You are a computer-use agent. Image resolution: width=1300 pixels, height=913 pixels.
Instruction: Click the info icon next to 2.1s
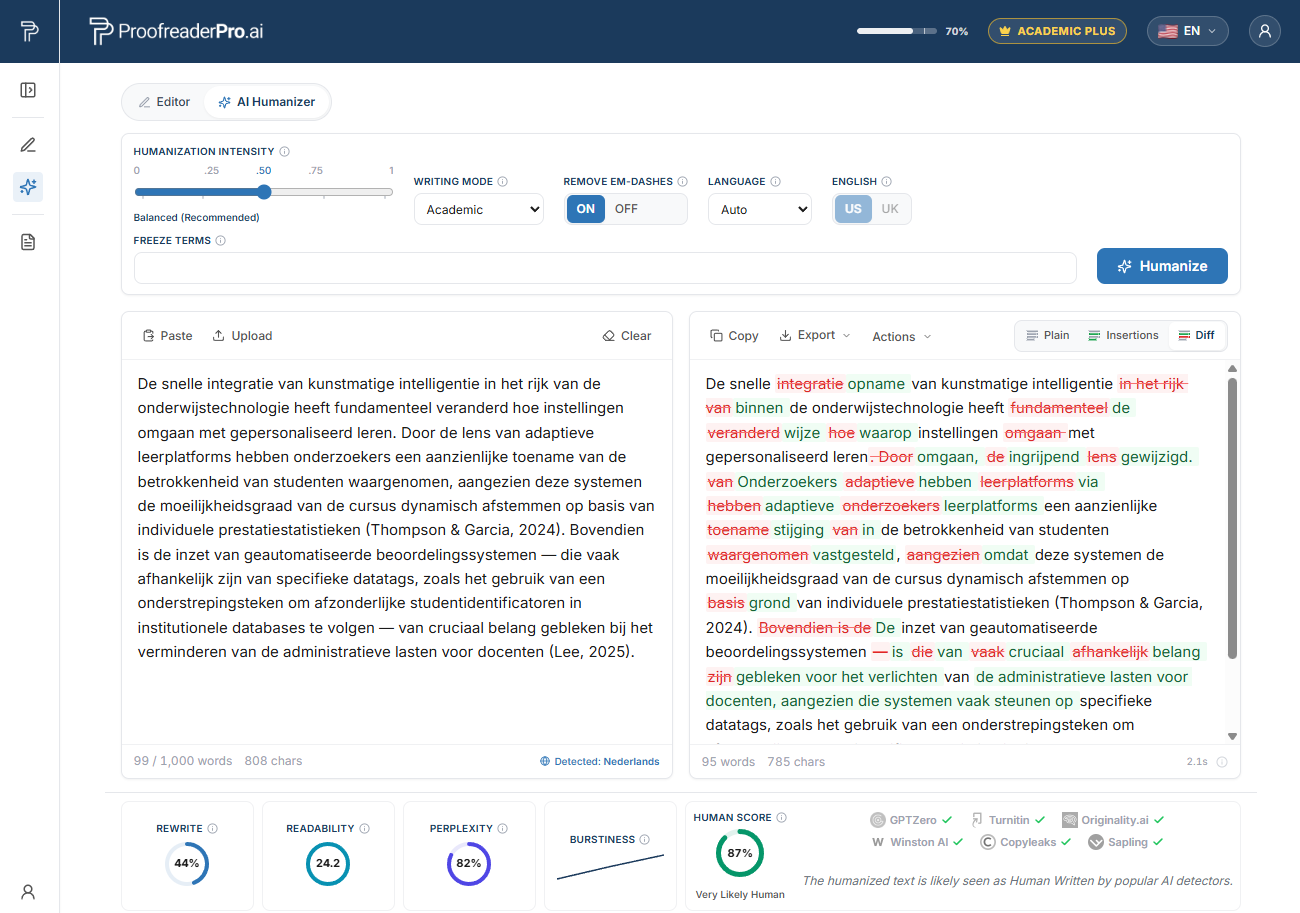click(1222, 762)
